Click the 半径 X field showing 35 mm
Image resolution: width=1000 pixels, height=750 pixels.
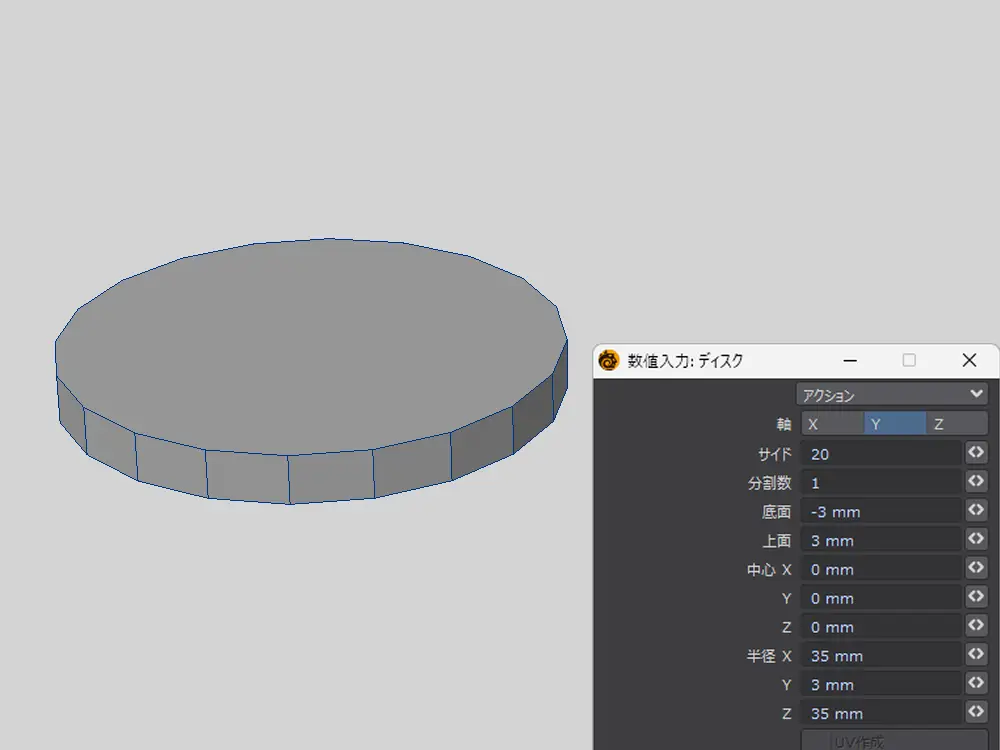881,657
